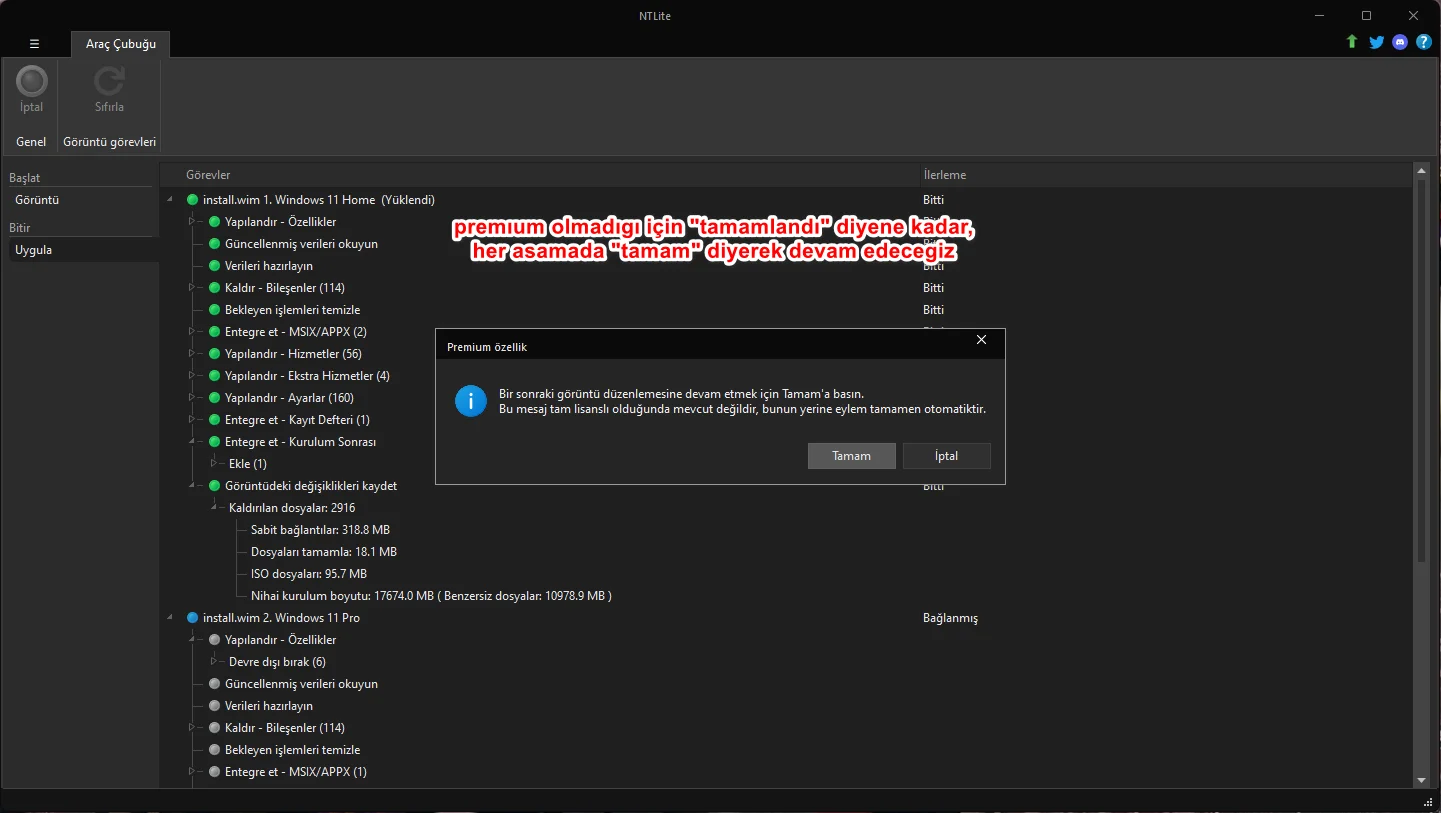Click the gray dot beside Entegre et - MSIX/APPX (1)

tap(214, 772)
